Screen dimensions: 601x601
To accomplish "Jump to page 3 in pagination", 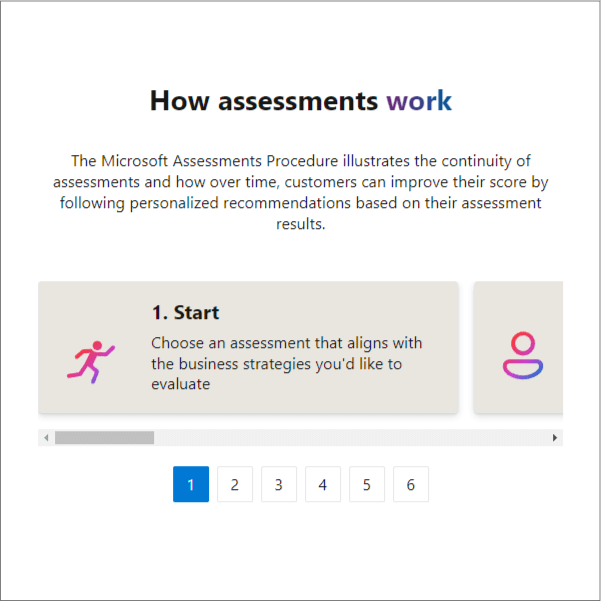I will click(x=279, y=485).
